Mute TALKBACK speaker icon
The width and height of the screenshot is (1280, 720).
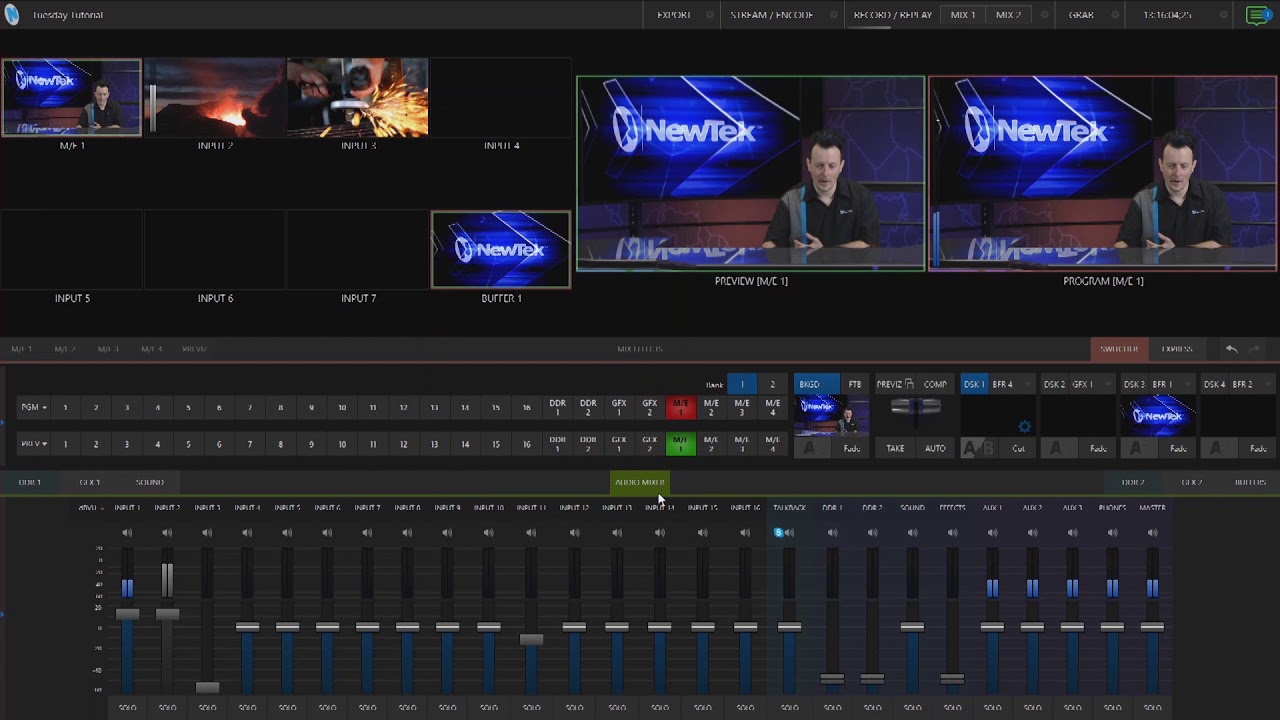point(789,533)
